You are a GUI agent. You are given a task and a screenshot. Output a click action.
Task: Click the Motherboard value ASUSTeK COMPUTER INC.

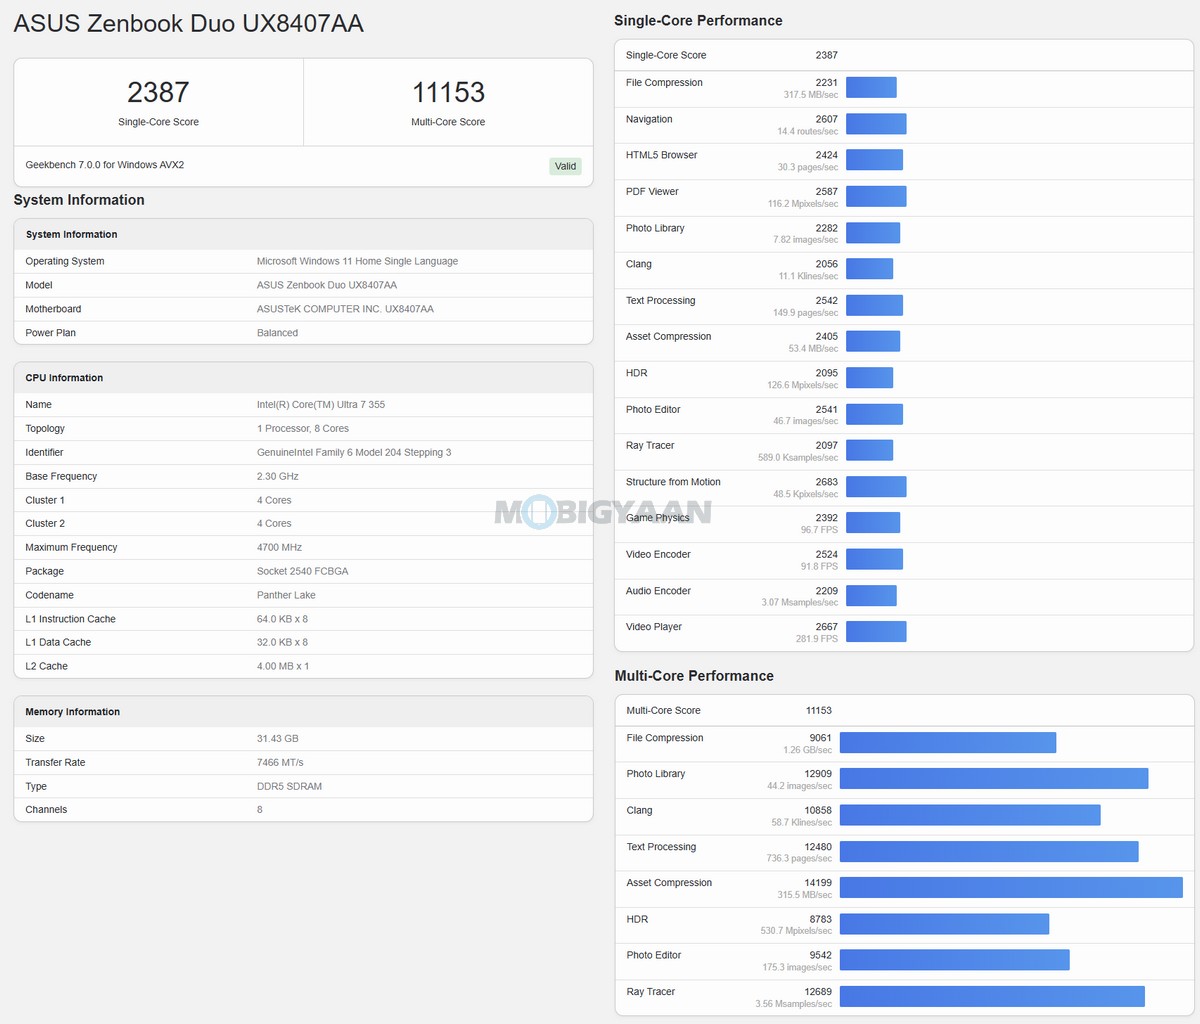pyautogui.click(x=345, y=309)
